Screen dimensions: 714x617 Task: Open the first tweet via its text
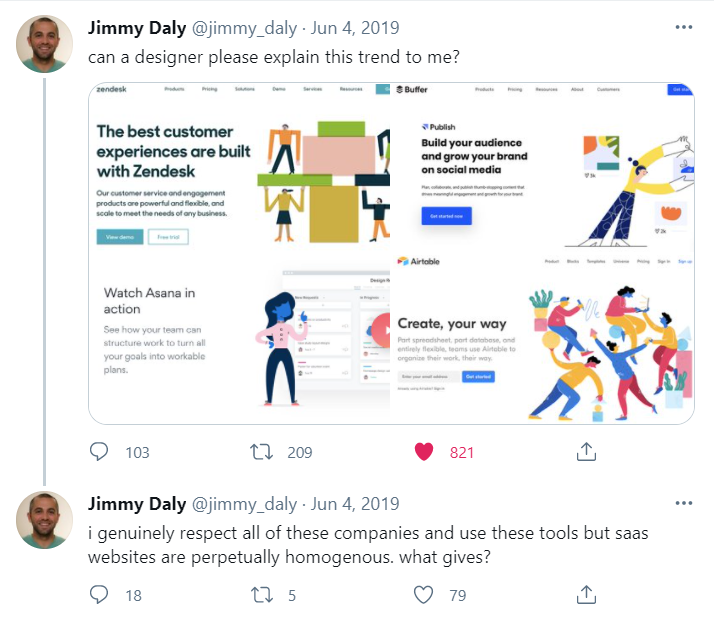pyautogui.click(x=274, y=57)
